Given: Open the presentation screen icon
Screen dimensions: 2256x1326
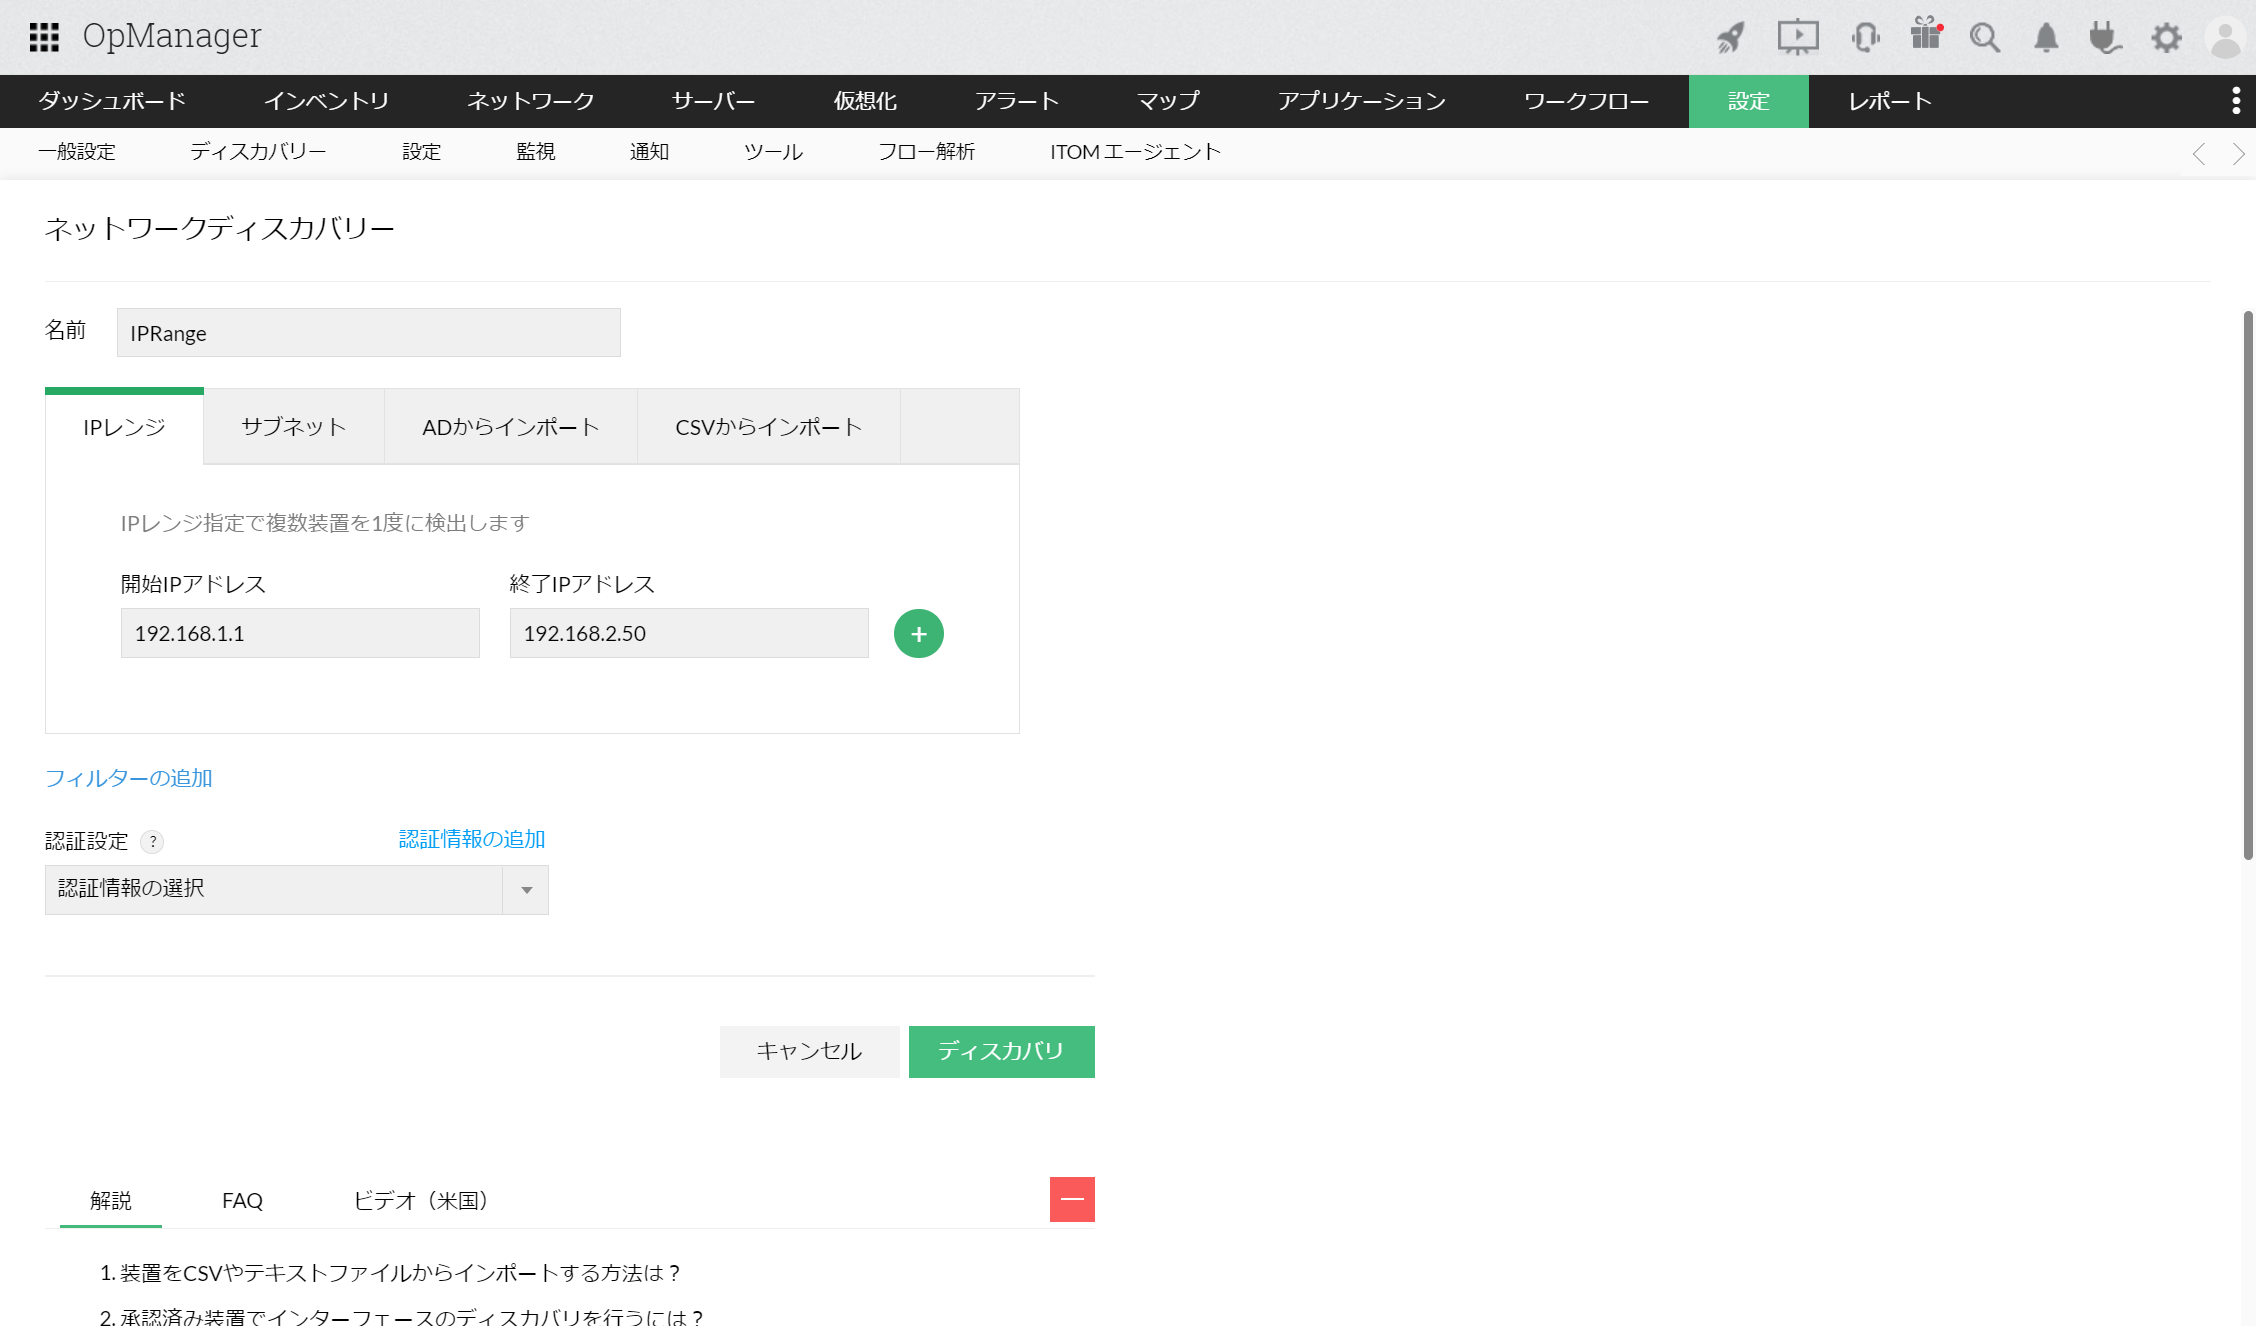Looking at the screenshot, I should click(x=1797, y=38).
